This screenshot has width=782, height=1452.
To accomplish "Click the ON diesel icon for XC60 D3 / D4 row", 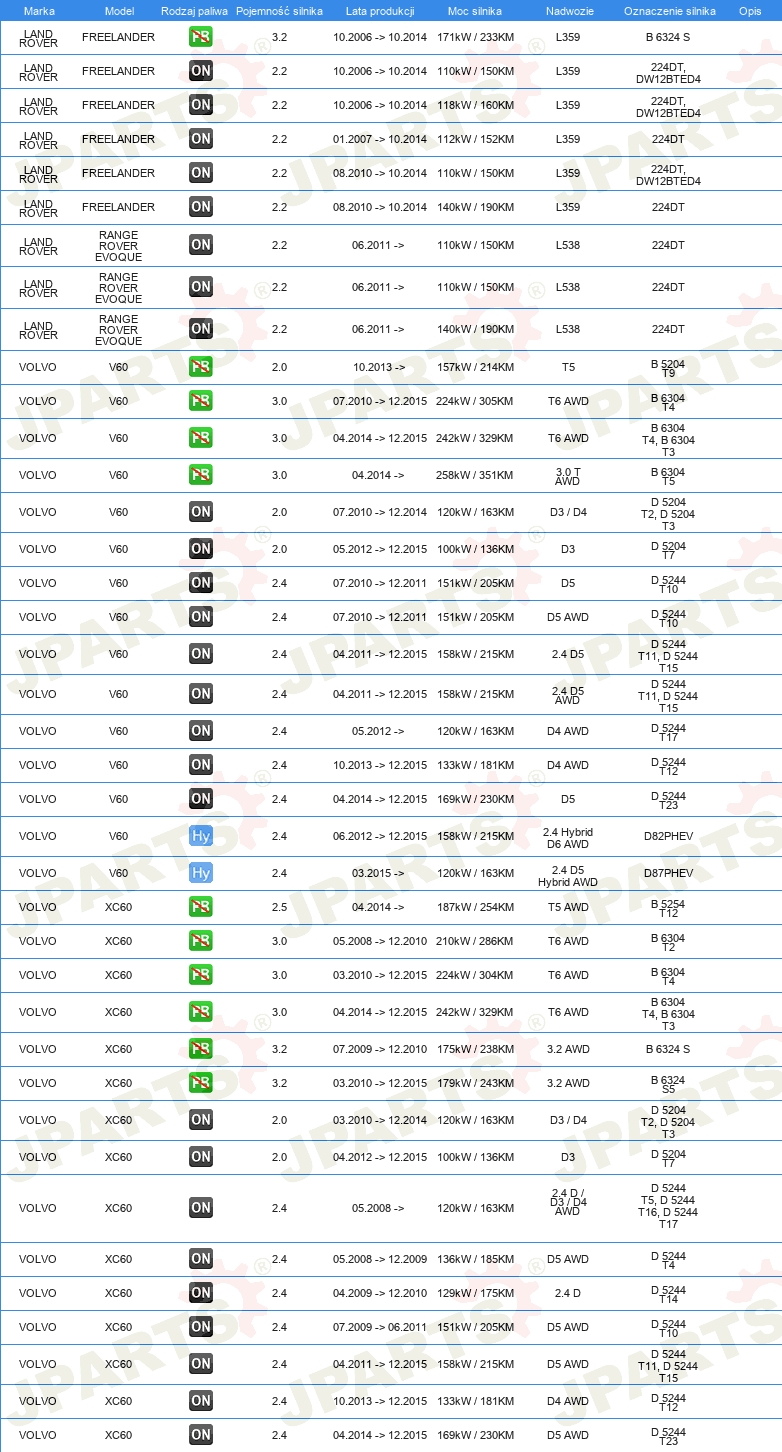I will tap(201, 1120).
